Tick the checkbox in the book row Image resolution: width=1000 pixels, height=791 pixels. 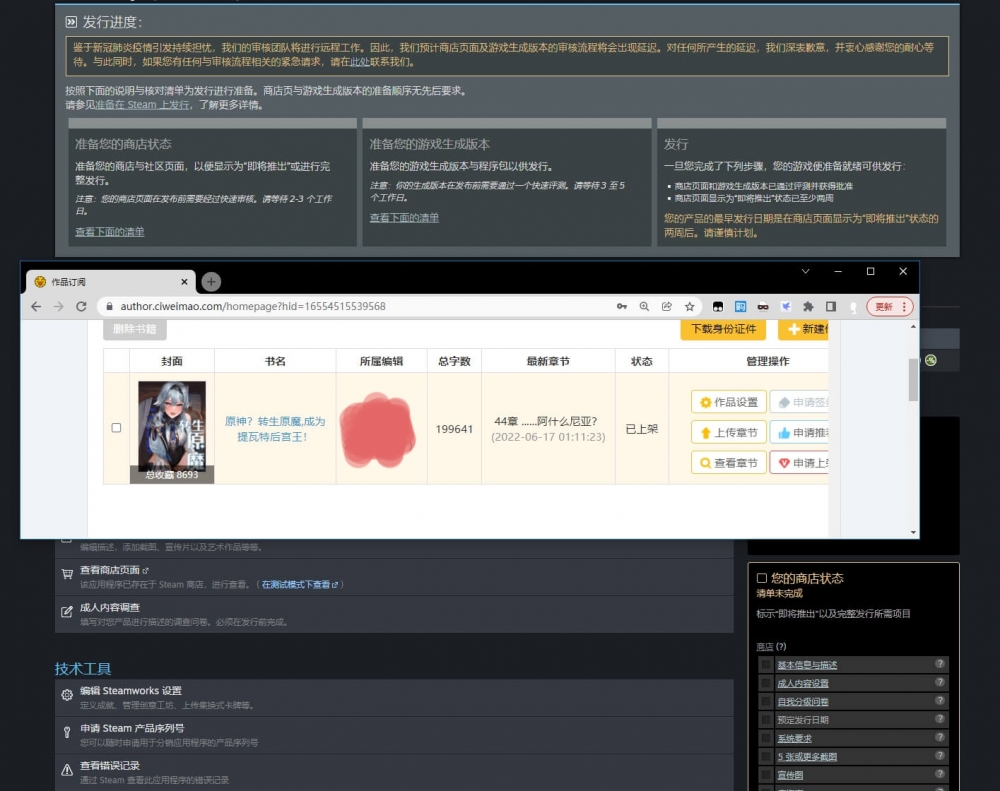pyautogui.click(x=116, y=428)
